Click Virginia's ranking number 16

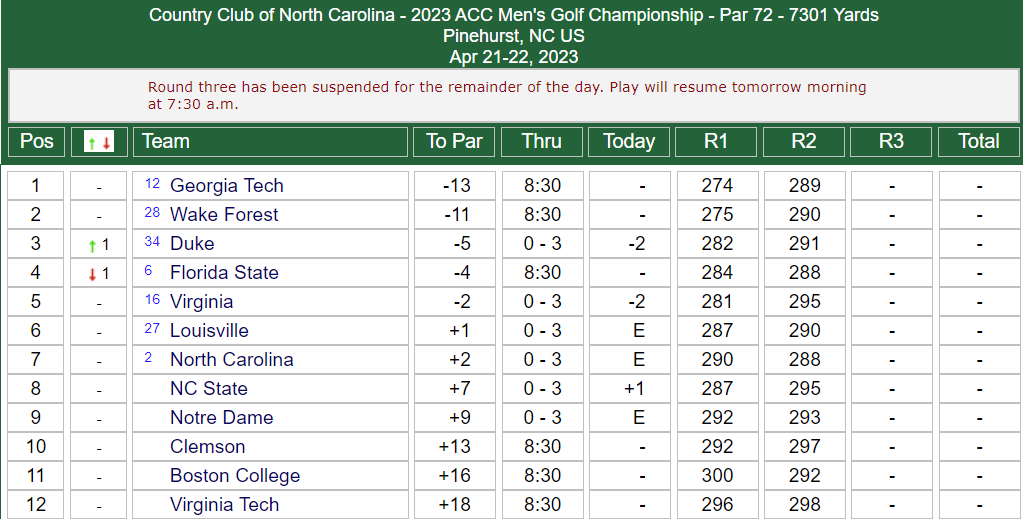click(152, 299)
